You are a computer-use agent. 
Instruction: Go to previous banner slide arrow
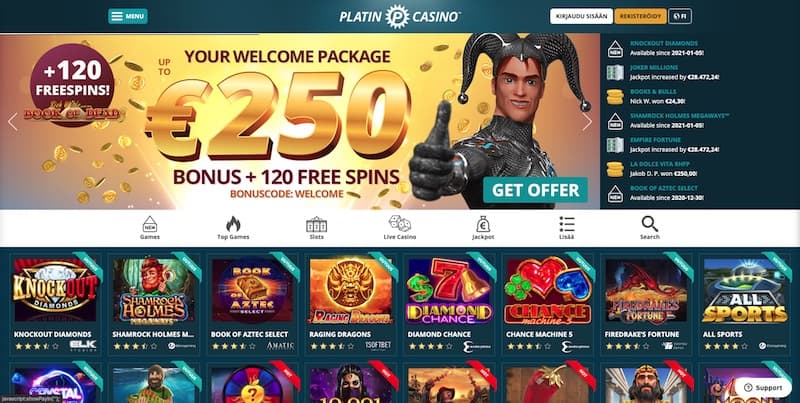pyautogui.click(x=13, y=121)
